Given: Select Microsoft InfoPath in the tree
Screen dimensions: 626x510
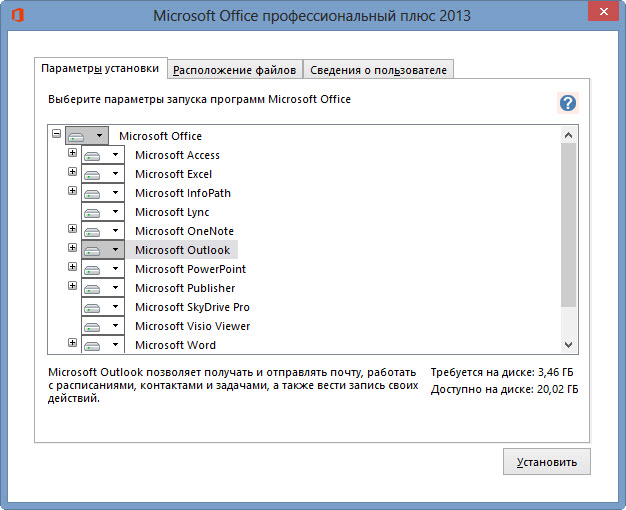Looking at the screenshot, I should [183, 193].
